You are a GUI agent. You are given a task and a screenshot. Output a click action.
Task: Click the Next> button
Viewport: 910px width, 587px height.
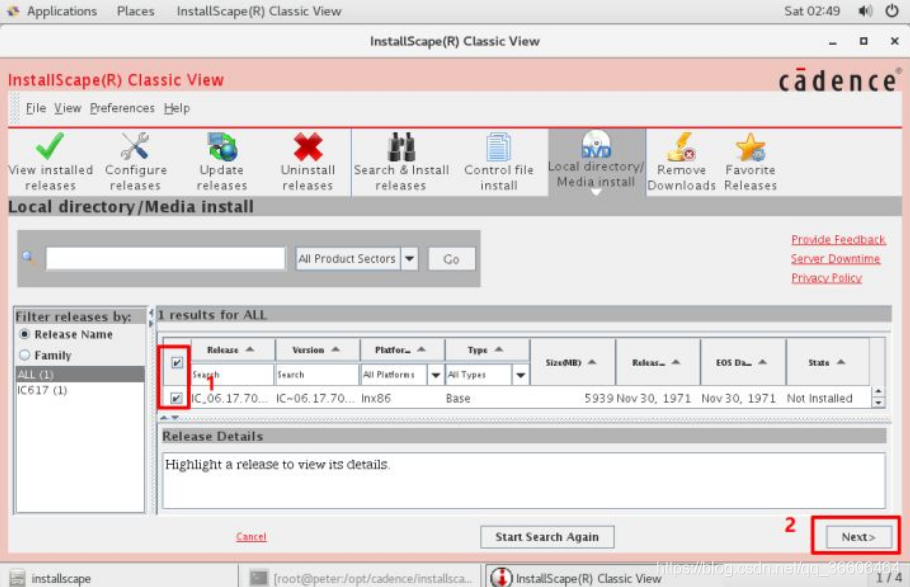857,537
